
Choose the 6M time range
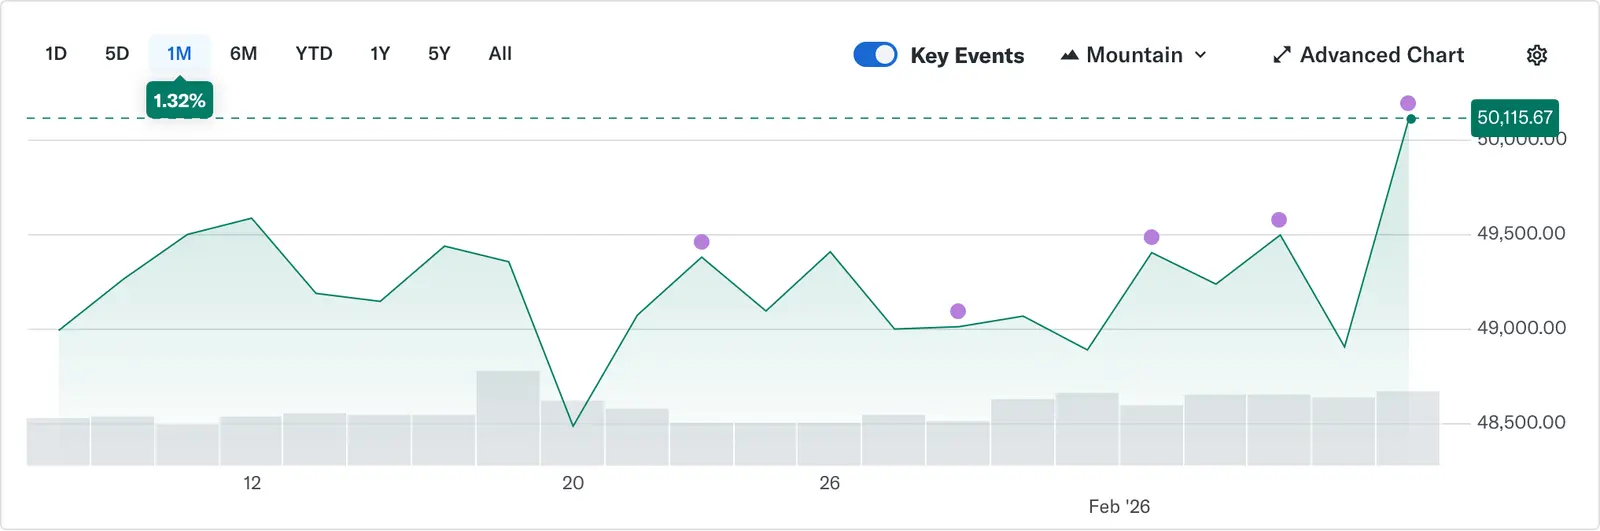[x=243, y=54]
